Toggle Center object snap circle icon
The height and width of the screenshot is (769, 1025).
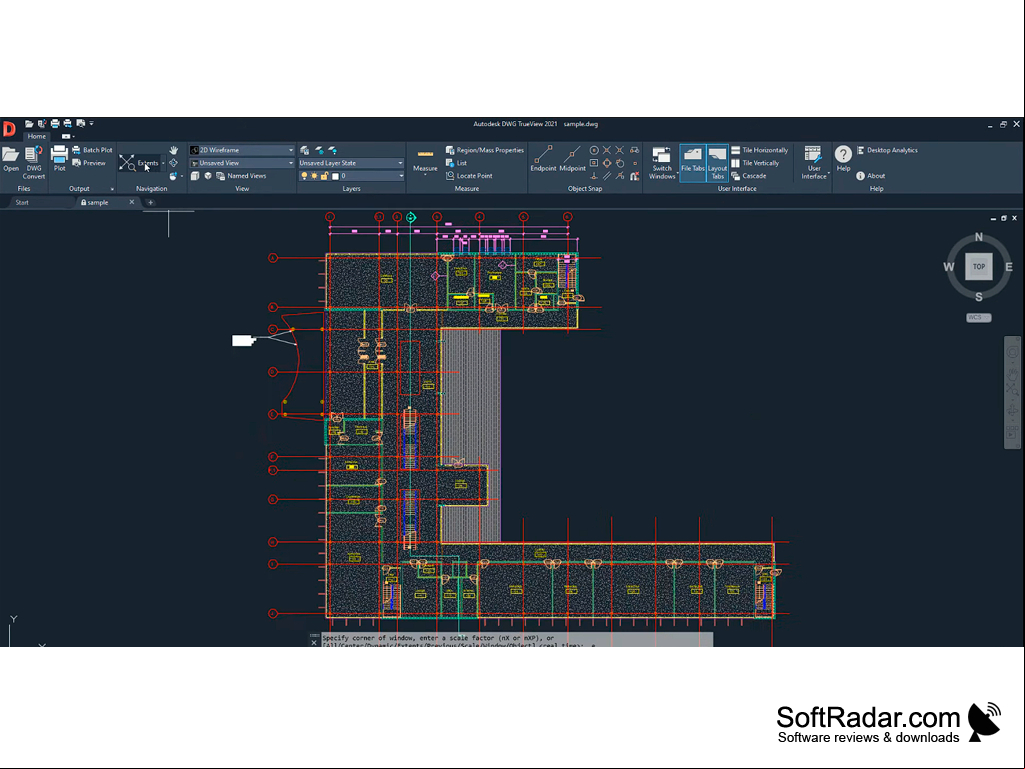[594, 150]
